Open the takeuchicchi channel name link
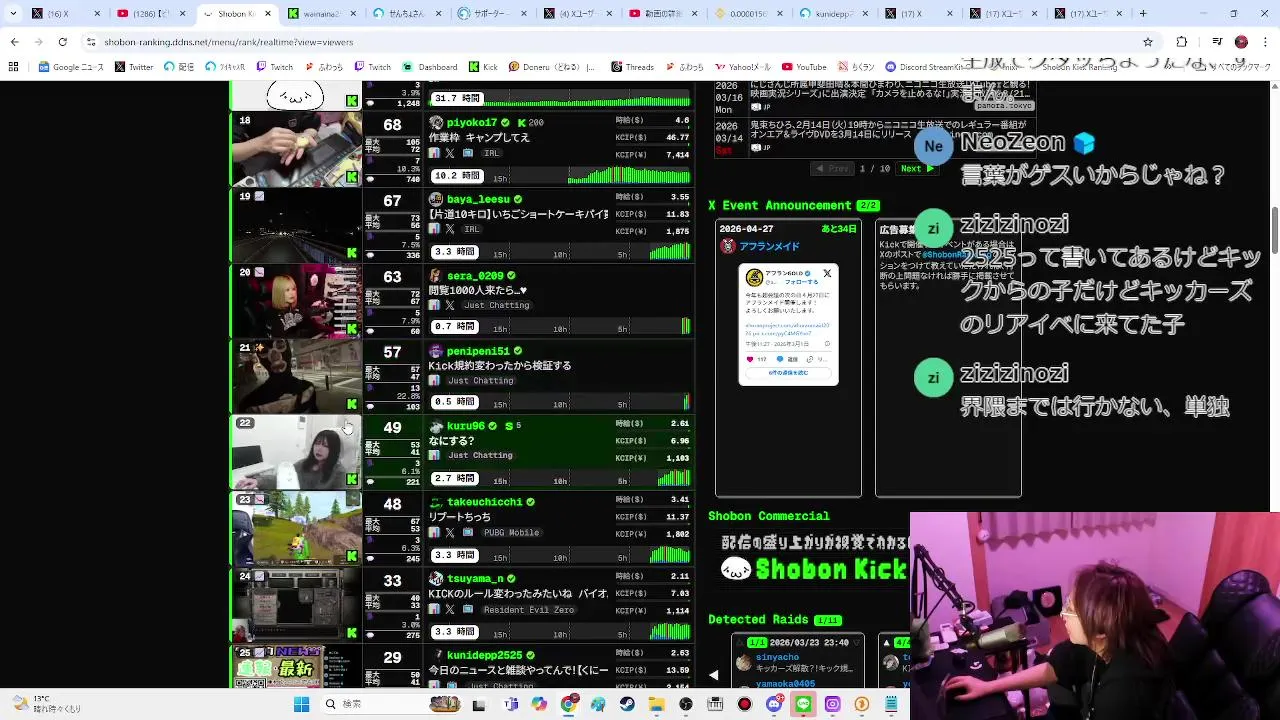Screen dimensions: 1280x720 click(x=485, y=502)
